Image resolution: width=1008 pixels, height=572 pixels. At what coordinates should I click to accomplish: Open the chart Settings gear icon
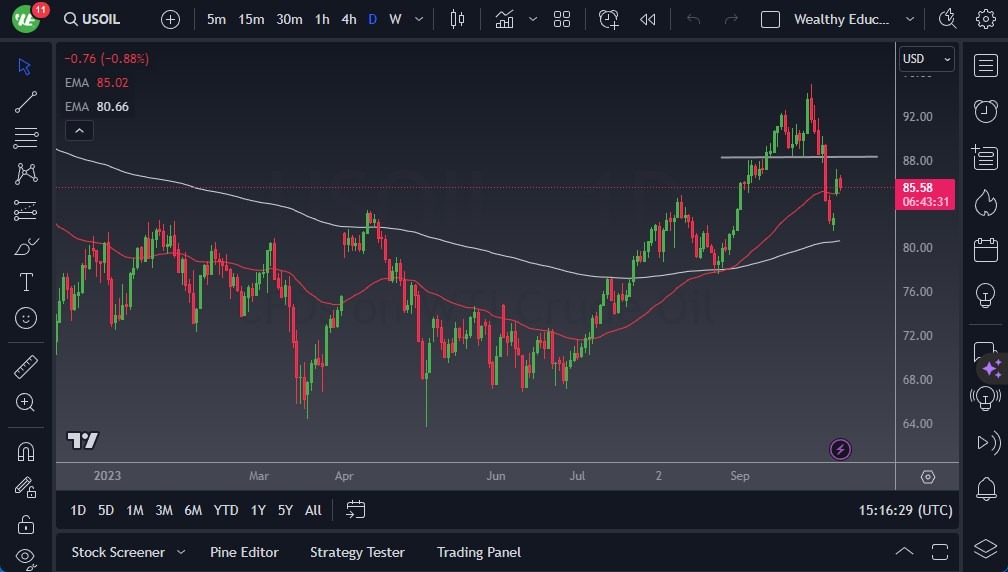(985, 19)
